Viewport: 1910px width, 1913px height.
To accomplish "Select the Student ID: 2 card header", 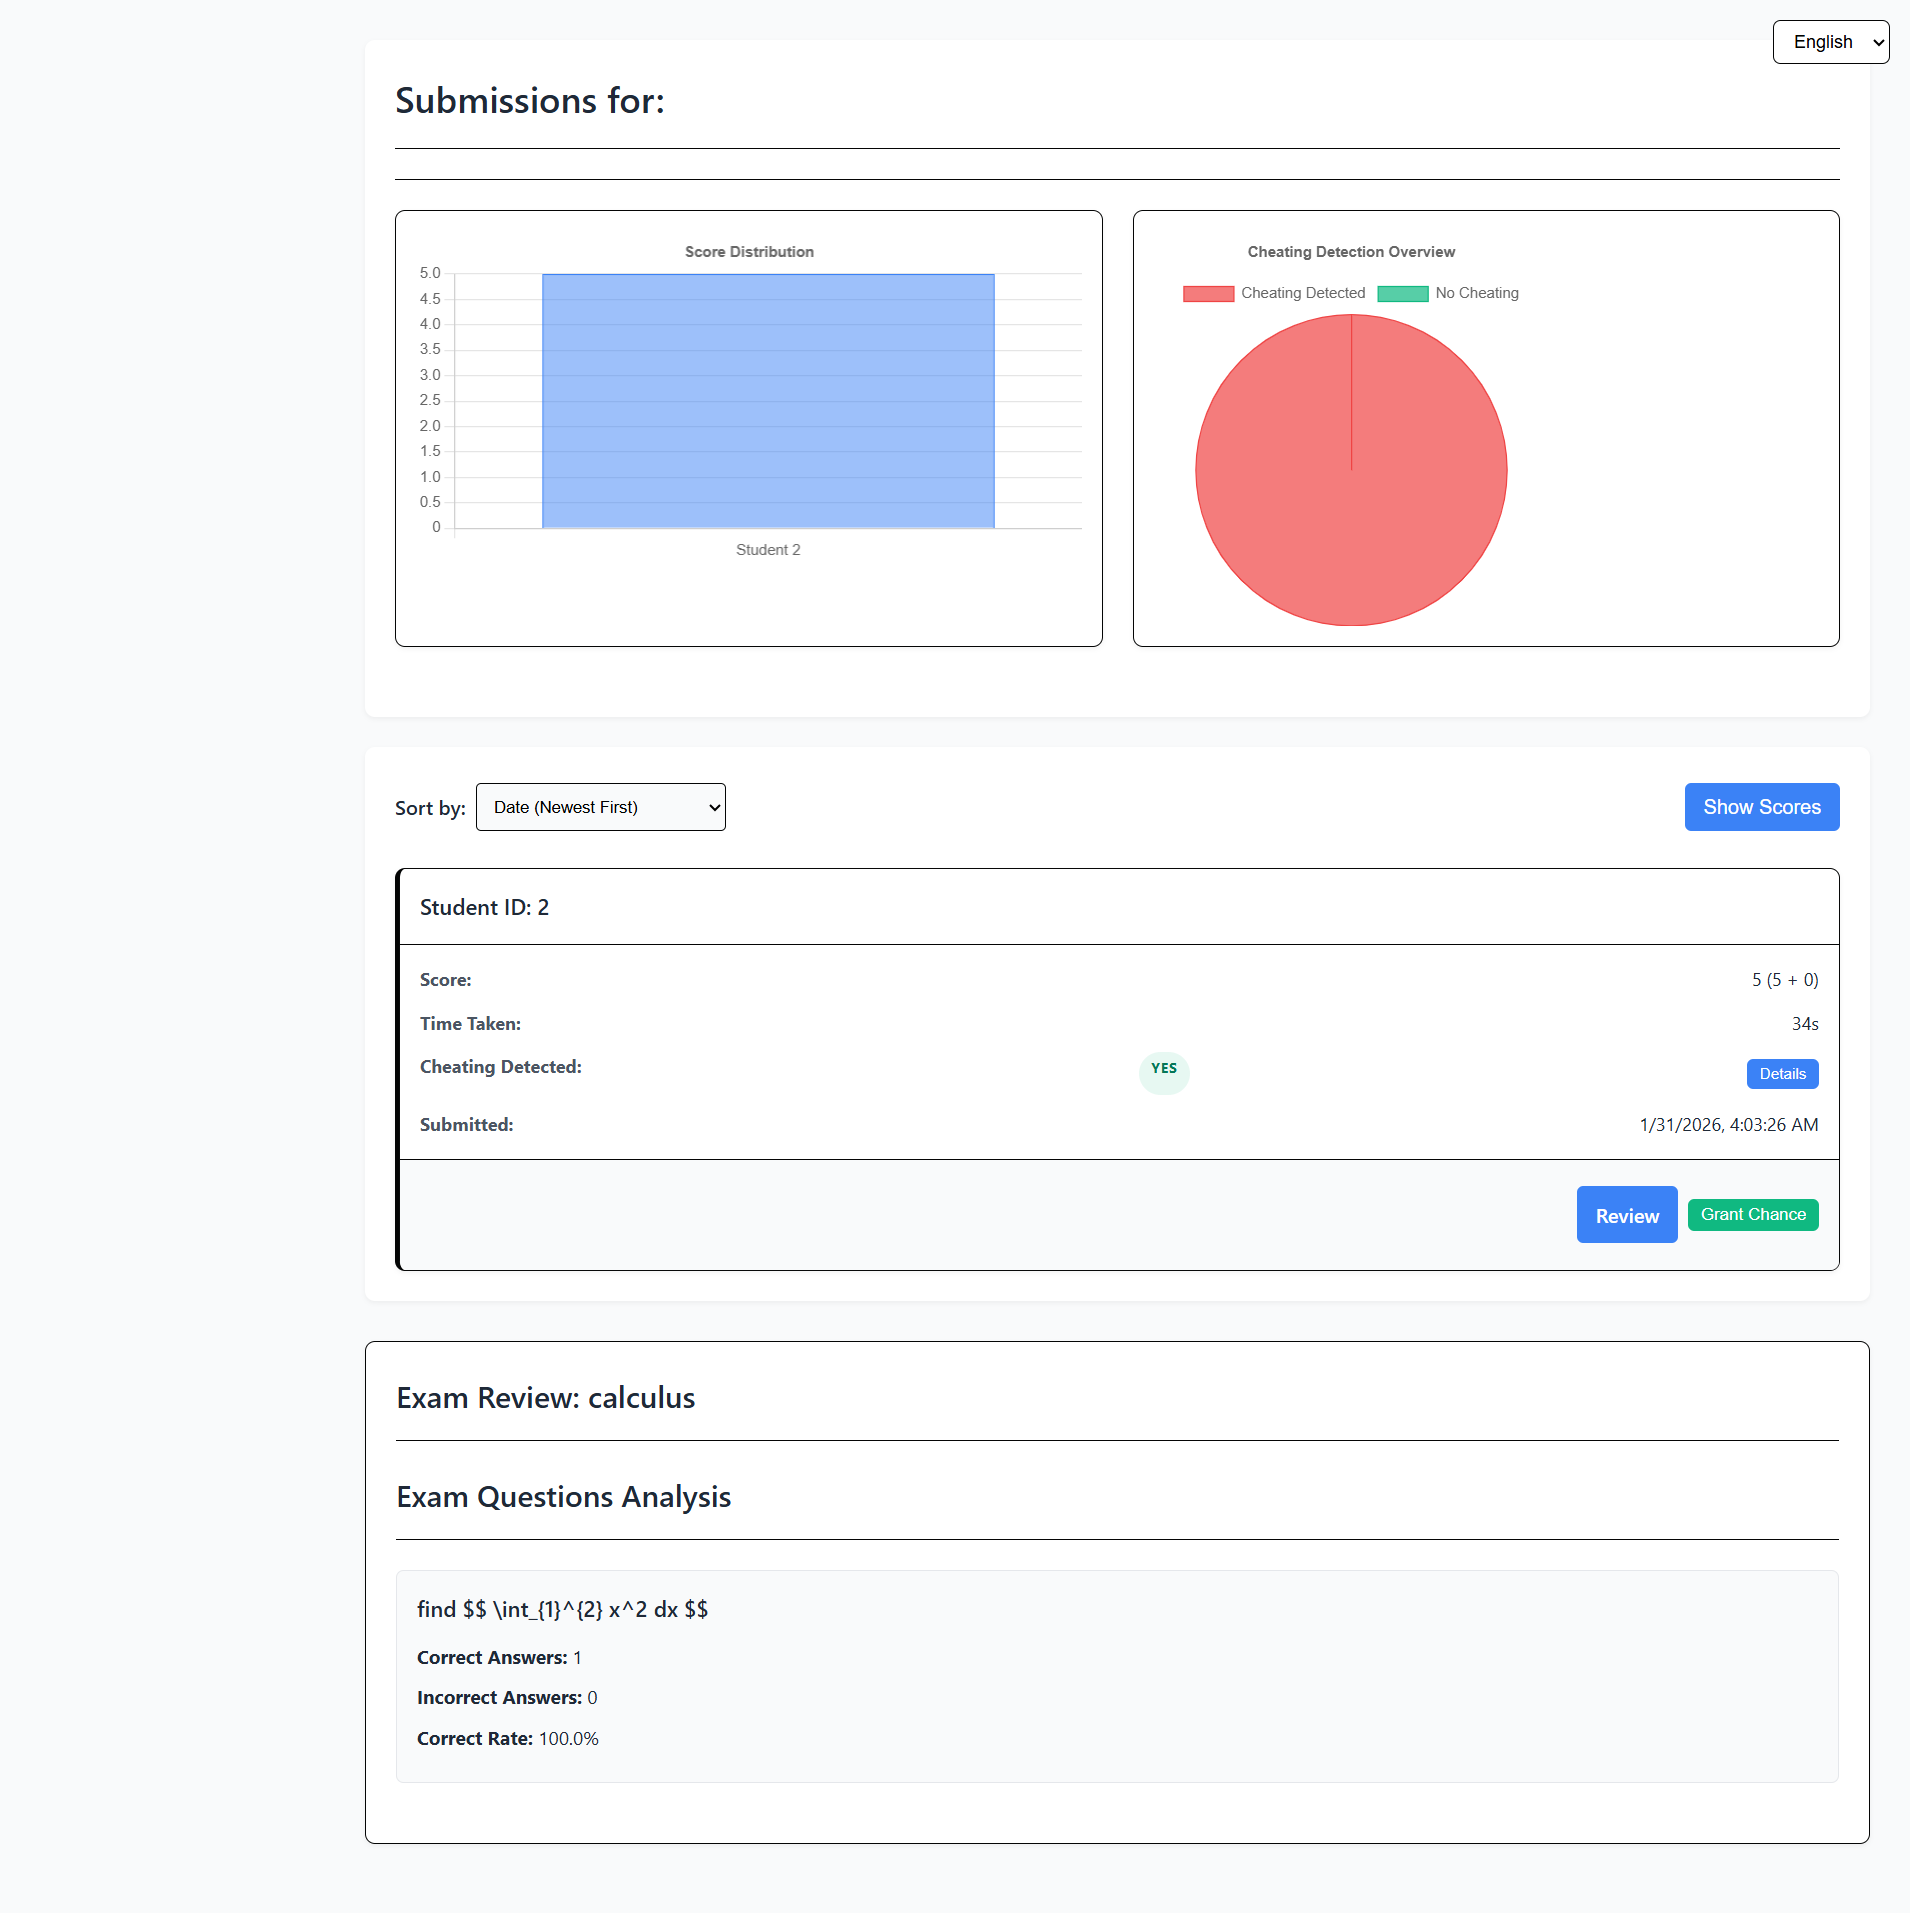I will pos(484,907).
